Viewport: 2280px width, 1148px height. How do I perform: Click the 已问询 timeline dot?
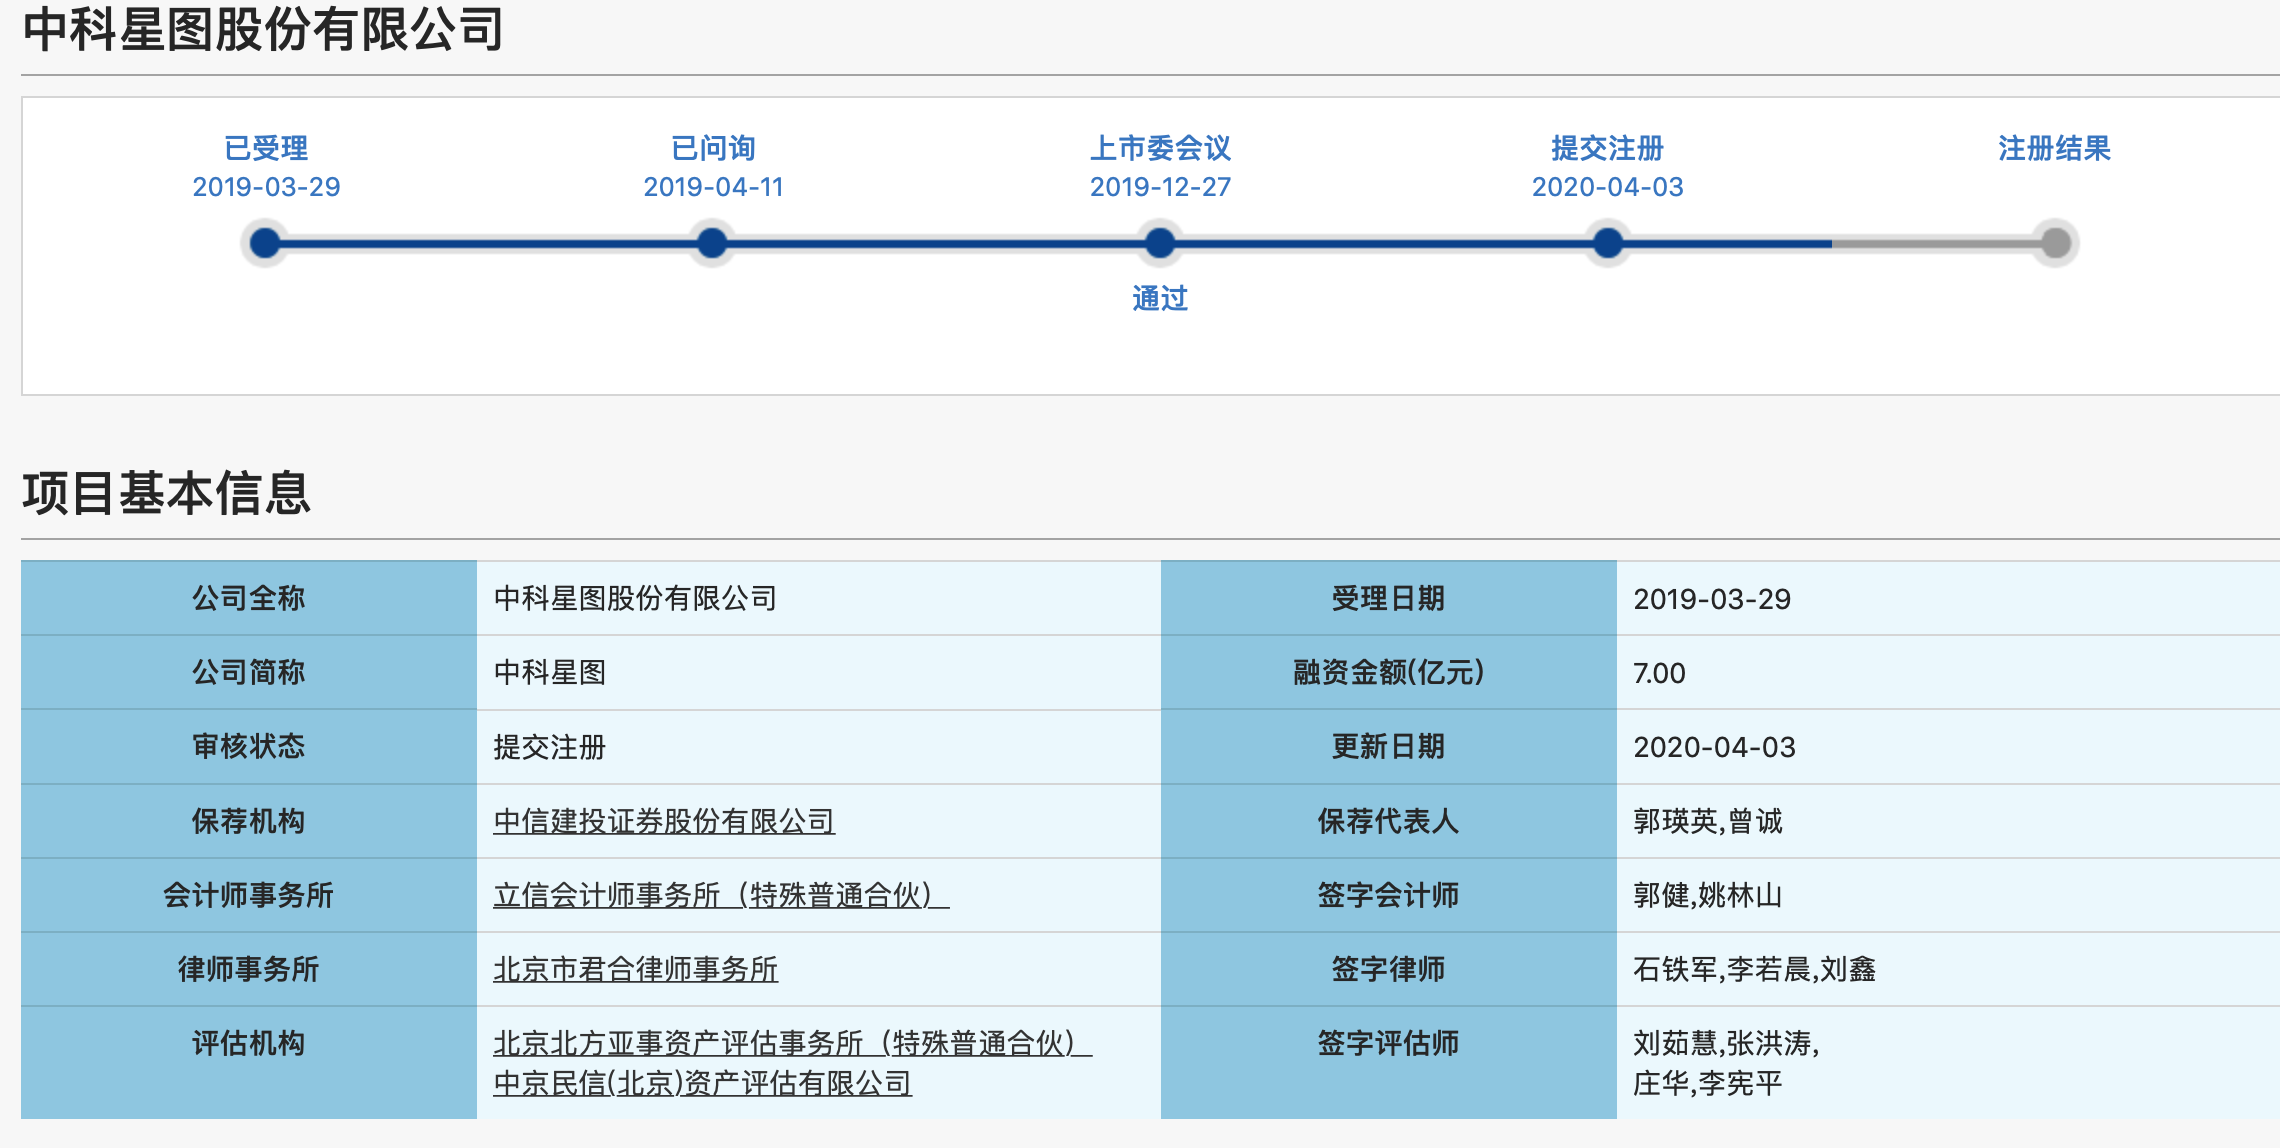(712, 243)
